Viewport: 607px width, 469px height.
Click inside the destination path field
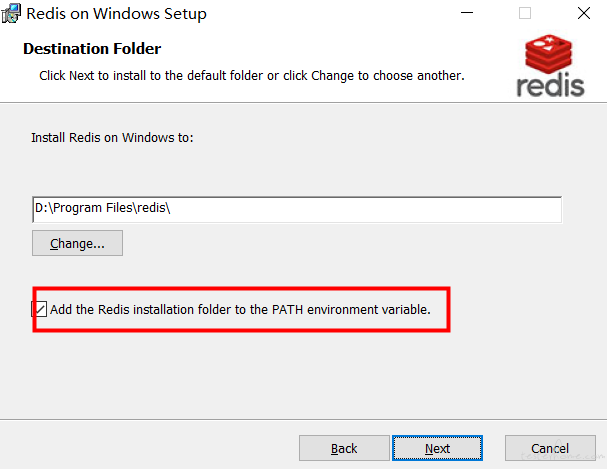tap(297, 209)
